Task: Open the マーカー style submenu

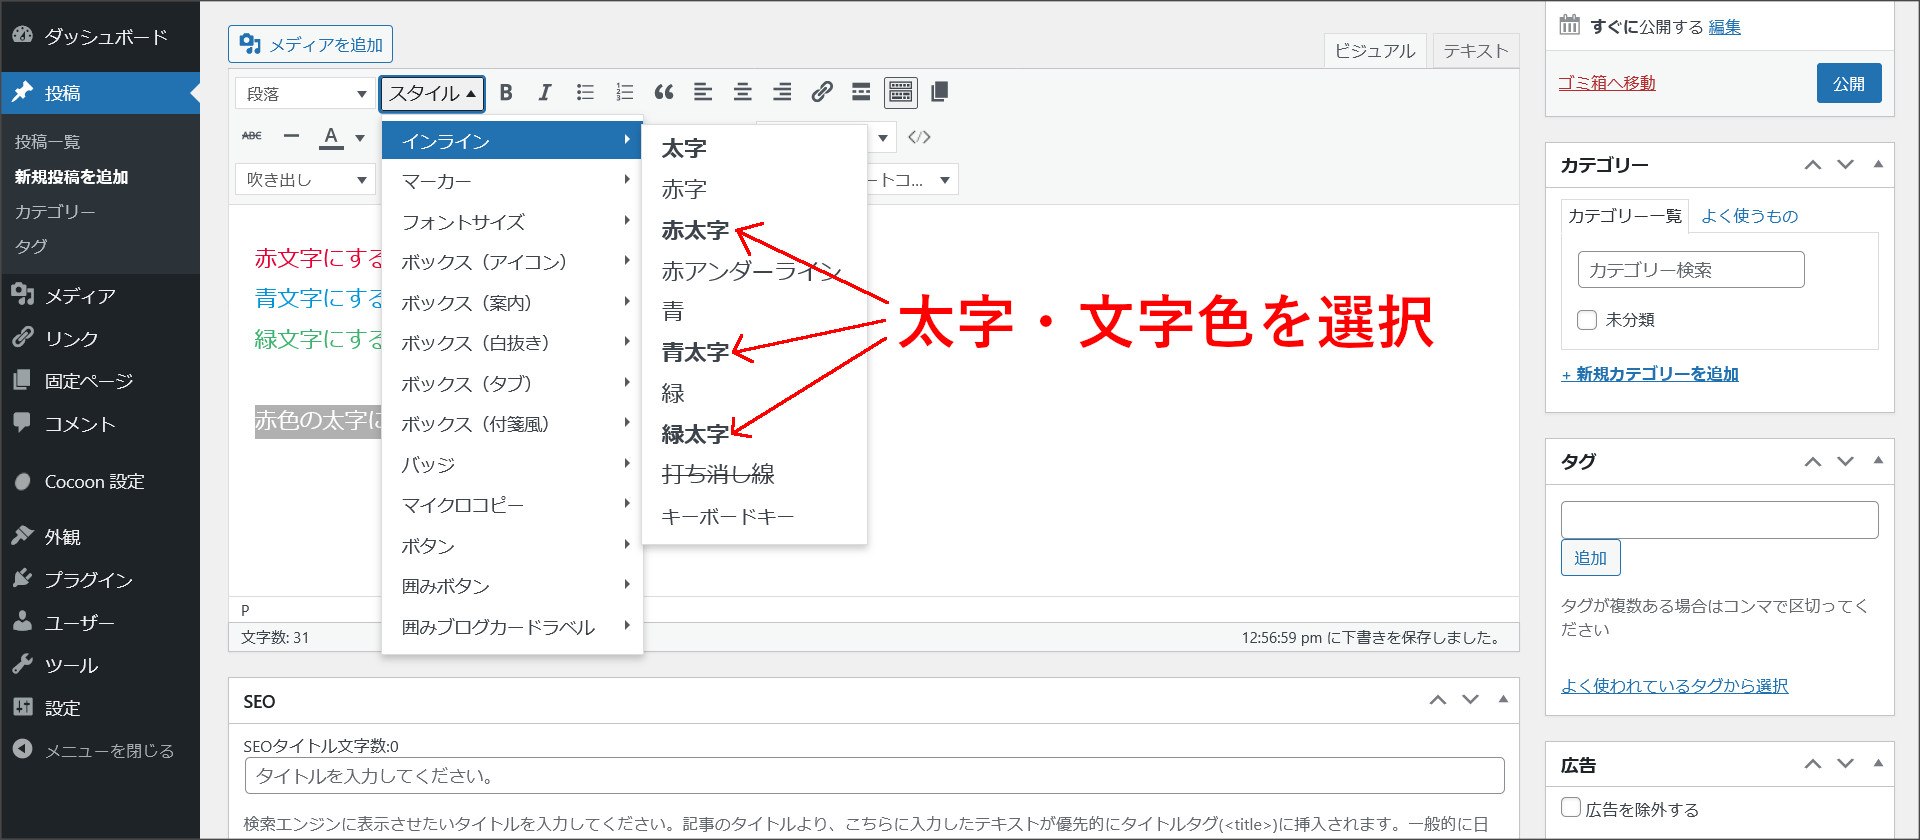Action: pos(512,181)
